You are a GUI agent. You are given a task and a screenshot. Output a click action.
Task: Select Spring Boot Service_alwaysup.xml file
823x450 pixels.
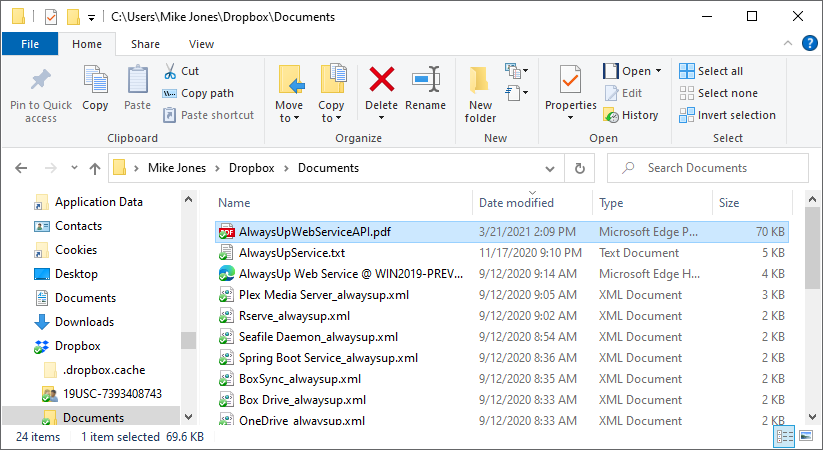(x=502, y=358)
